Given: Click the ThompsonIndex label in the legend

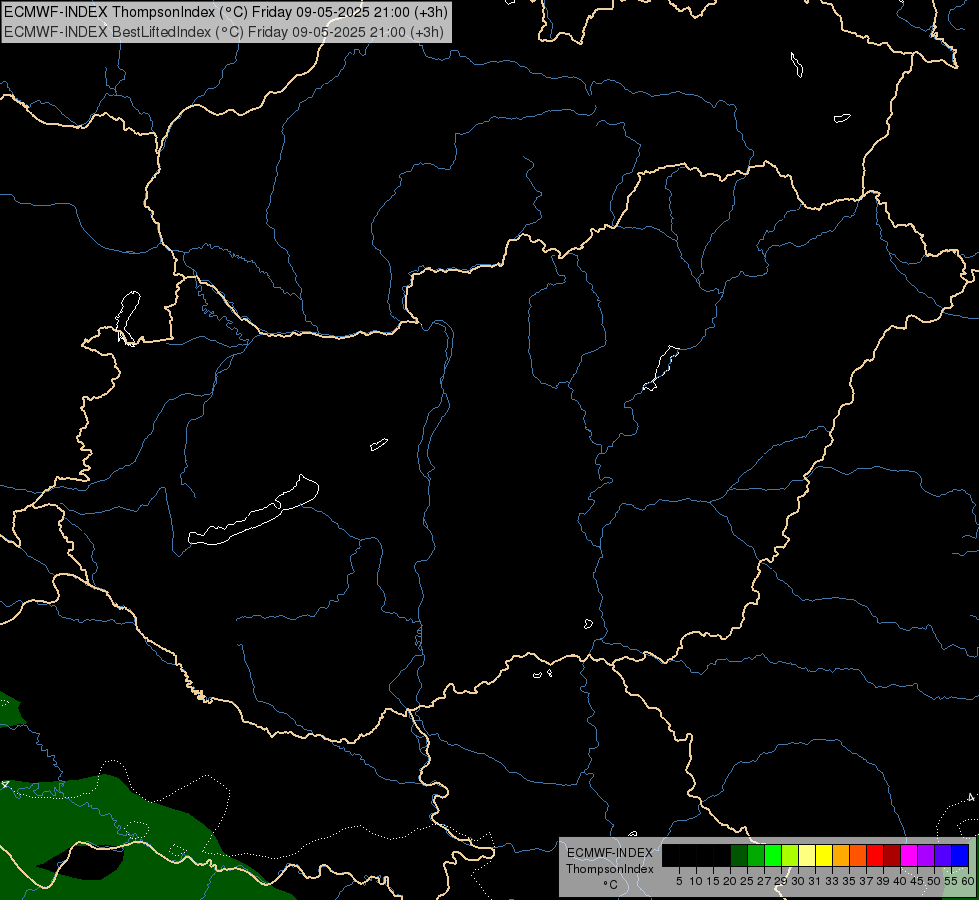Looking at the screenshot, I should [x=610, y=869].
